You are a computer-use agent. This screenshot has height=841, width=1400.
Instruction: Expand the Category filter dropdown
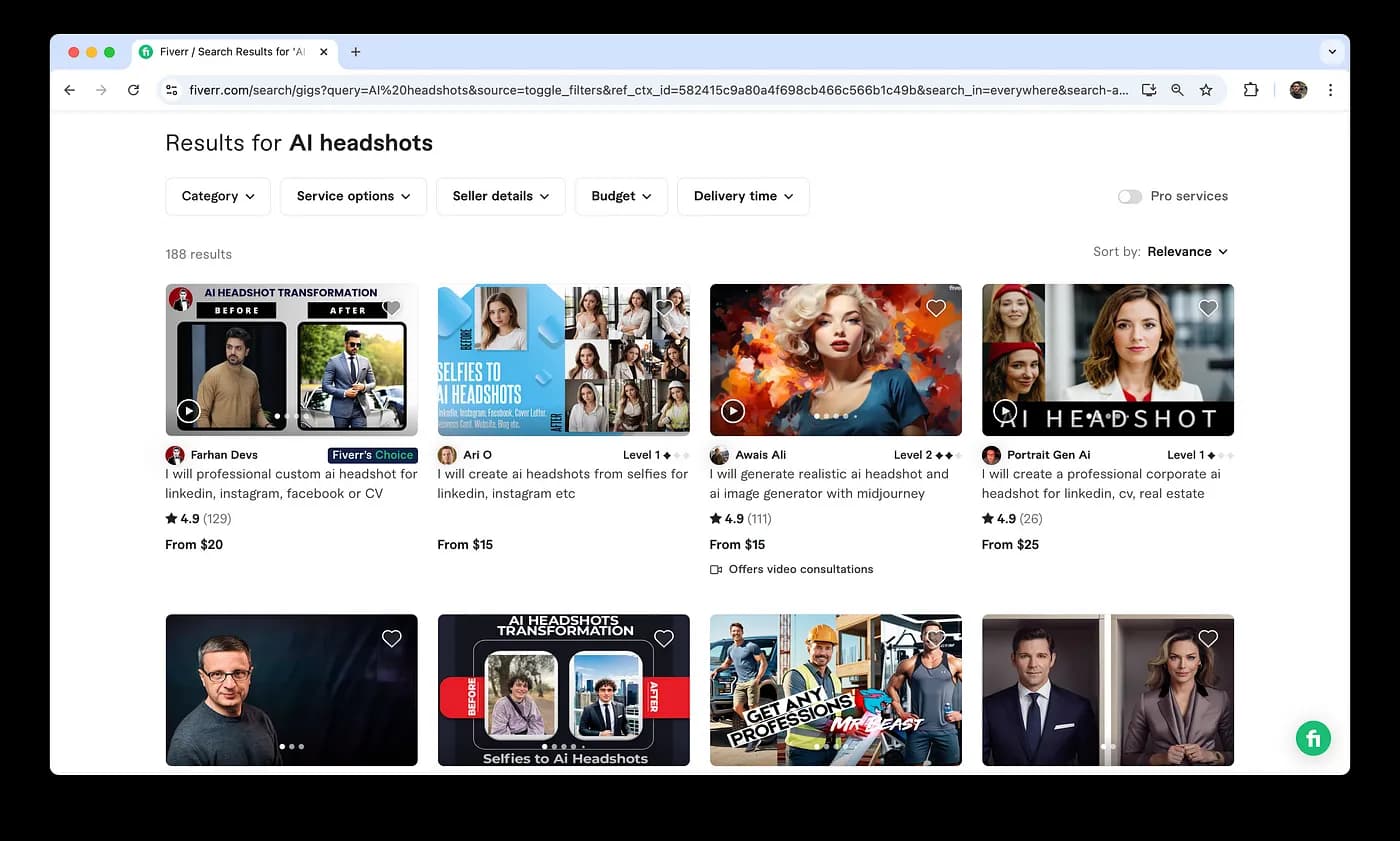218,197
